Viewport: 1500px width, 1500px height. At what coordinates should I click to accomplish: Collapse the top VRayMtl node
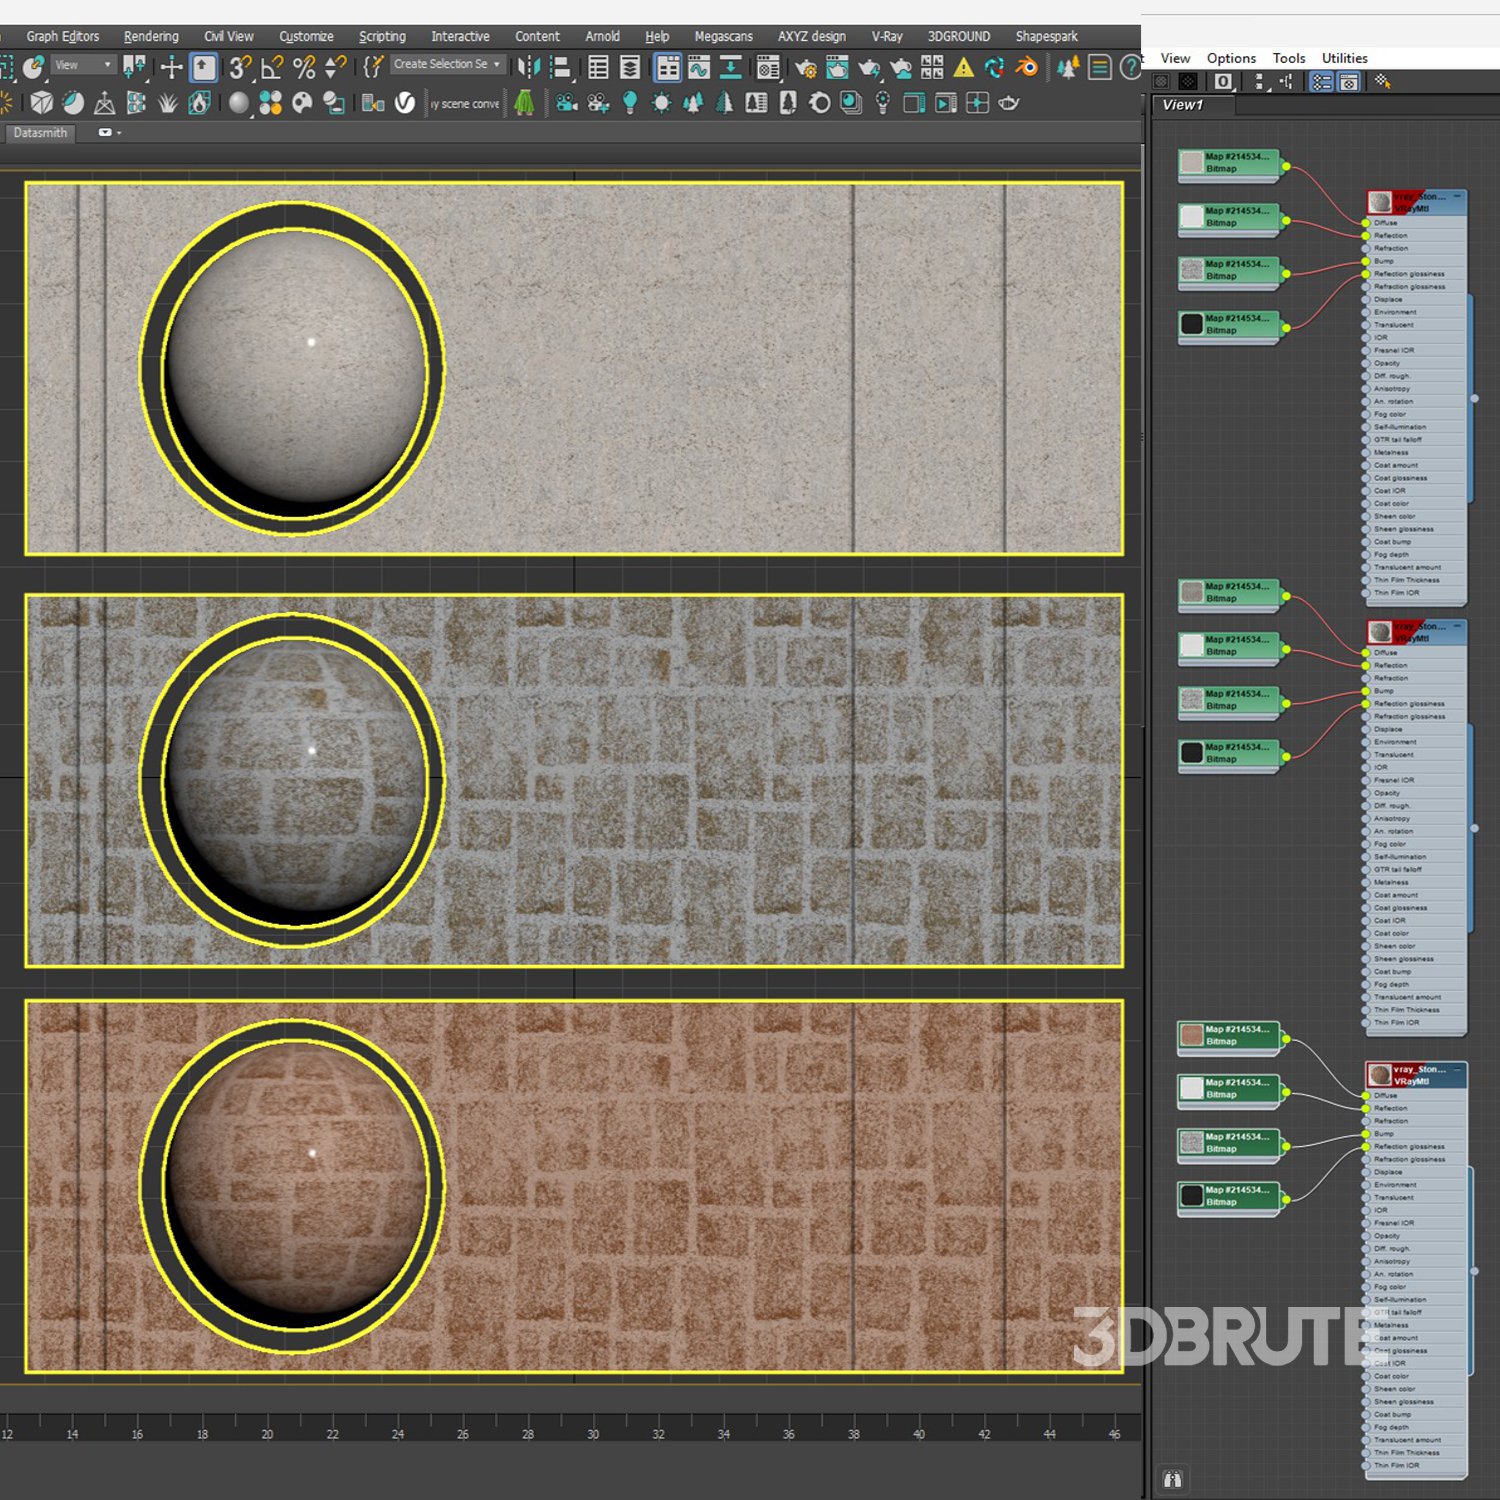click(x=1457, y=197)
